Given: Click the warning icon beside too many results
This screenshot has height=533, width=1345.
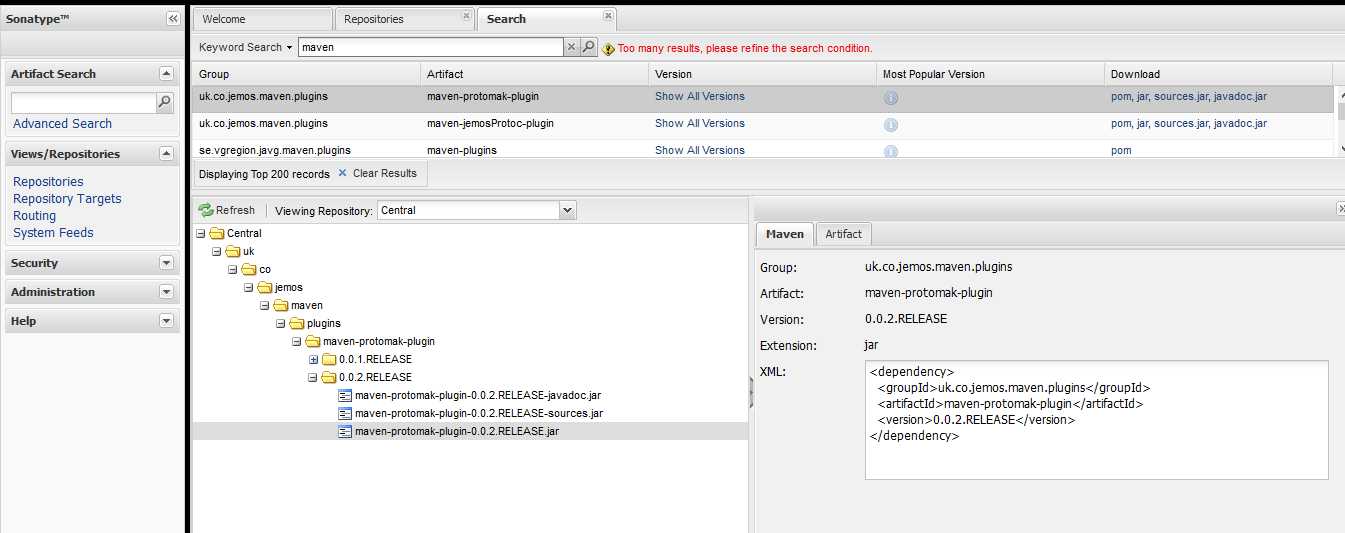Looking at the screenshot, I should [608, 48].
